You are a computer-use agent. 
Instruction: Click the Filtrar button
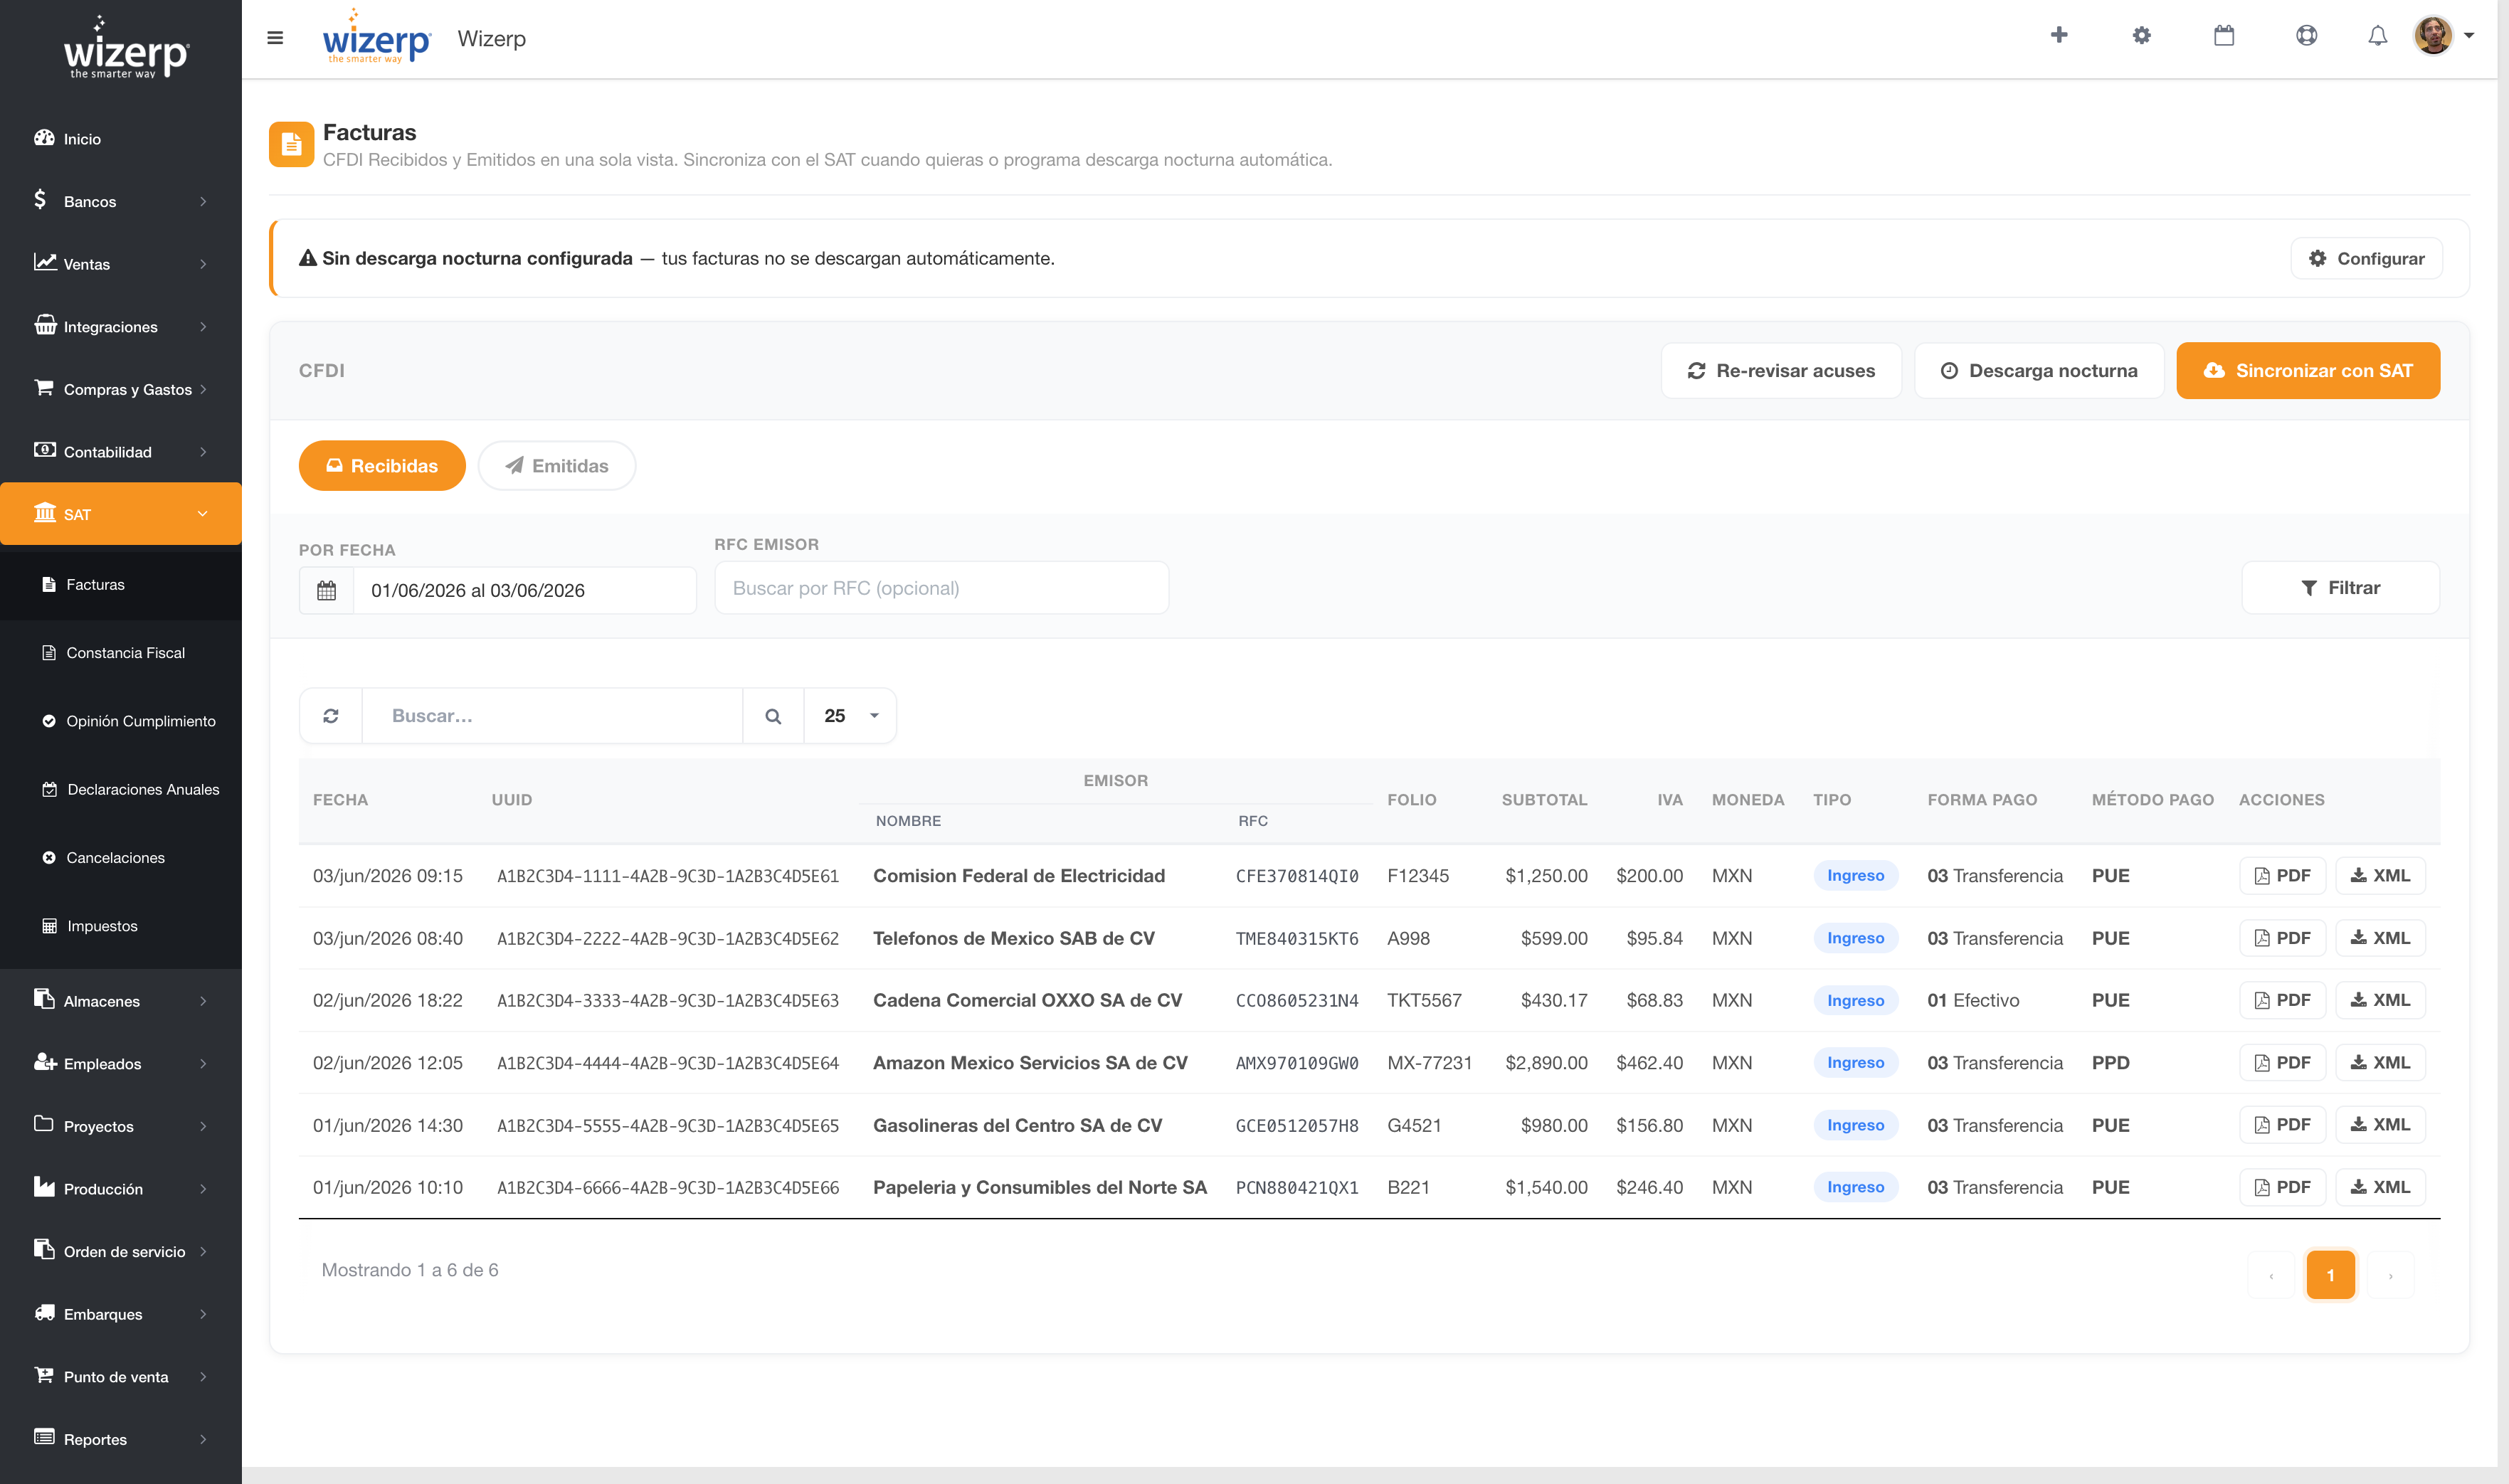point(2340,588)
